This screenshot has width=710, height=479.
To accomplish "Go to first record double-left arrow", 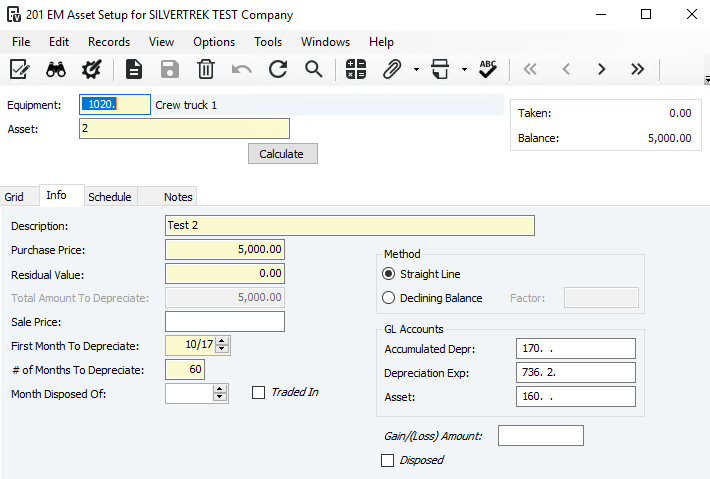I will point(530,69).
